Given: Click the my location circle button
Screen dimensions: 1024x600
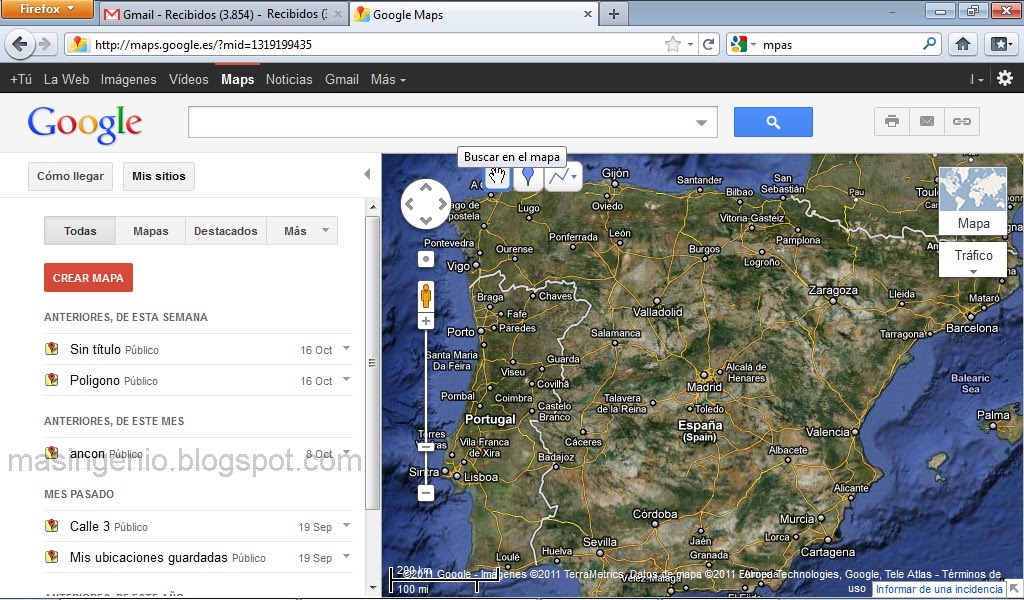Looking at the screenshot, I should [426, 259].
